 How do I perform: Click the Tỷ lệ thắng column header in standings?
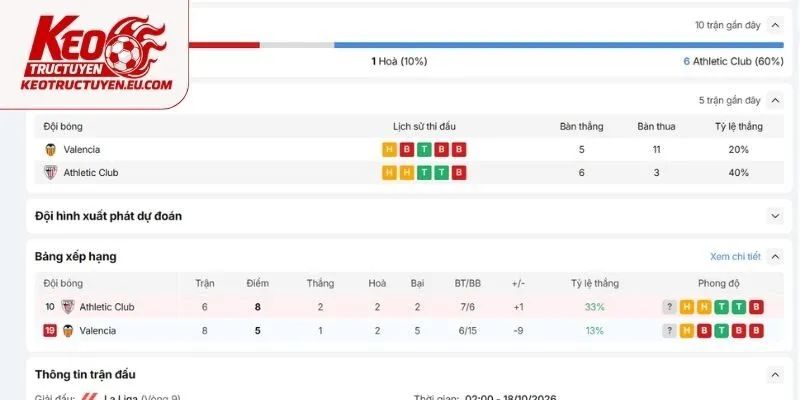point(594,284)
